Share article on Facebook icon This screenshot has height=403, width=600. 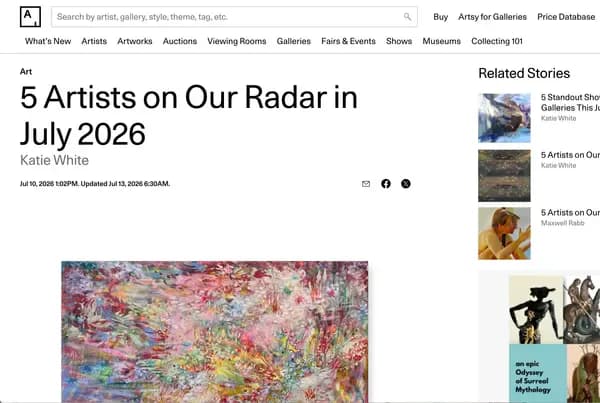point(386,184)
